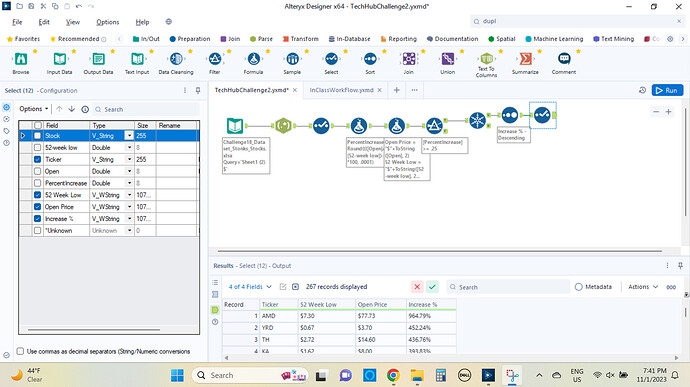Uncheck the Ticker field checkbox
Viewport: 690px width, 387px height.
click(37, 159)
